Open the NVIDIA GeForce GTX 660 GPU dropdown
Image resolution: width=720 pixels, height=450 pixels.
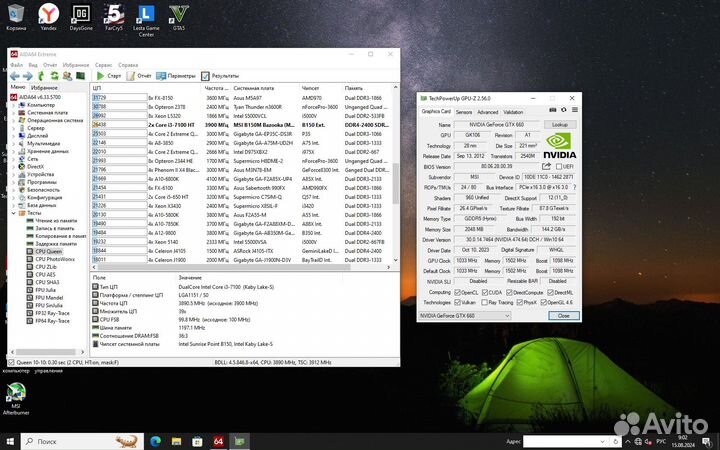[x=464, y=316]
